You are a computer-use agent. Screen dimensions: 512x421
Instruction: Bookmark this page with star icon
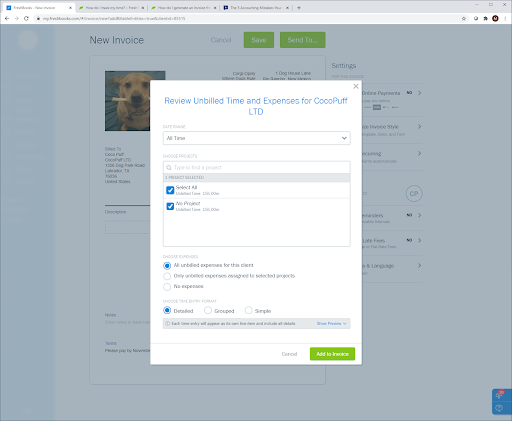click(464, 18)
